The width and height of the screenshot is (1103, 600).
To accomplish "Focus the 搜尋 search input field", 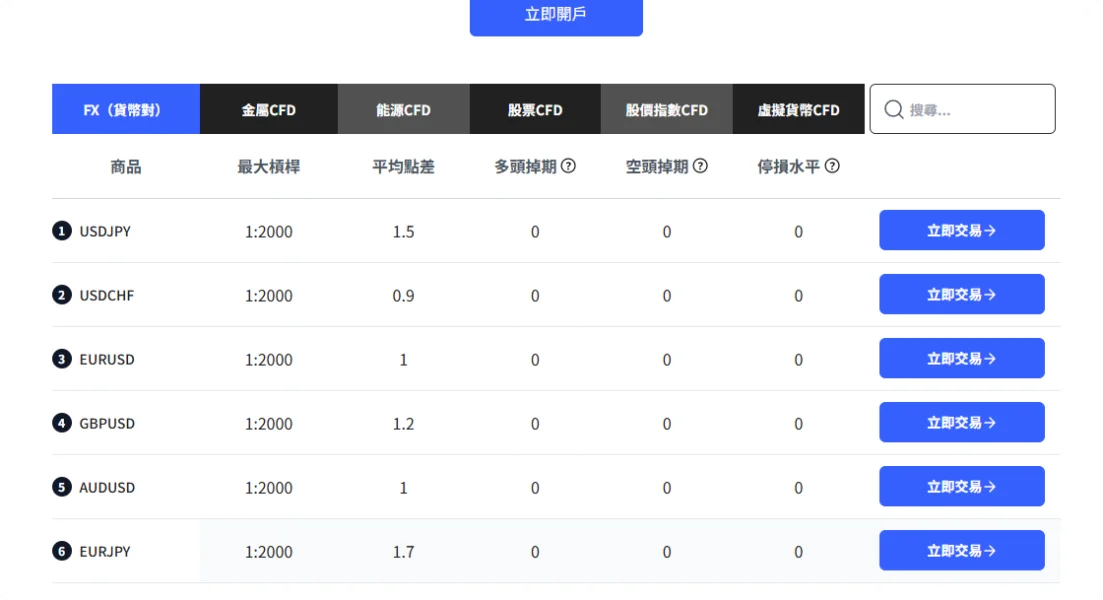I will coord(962,109).
